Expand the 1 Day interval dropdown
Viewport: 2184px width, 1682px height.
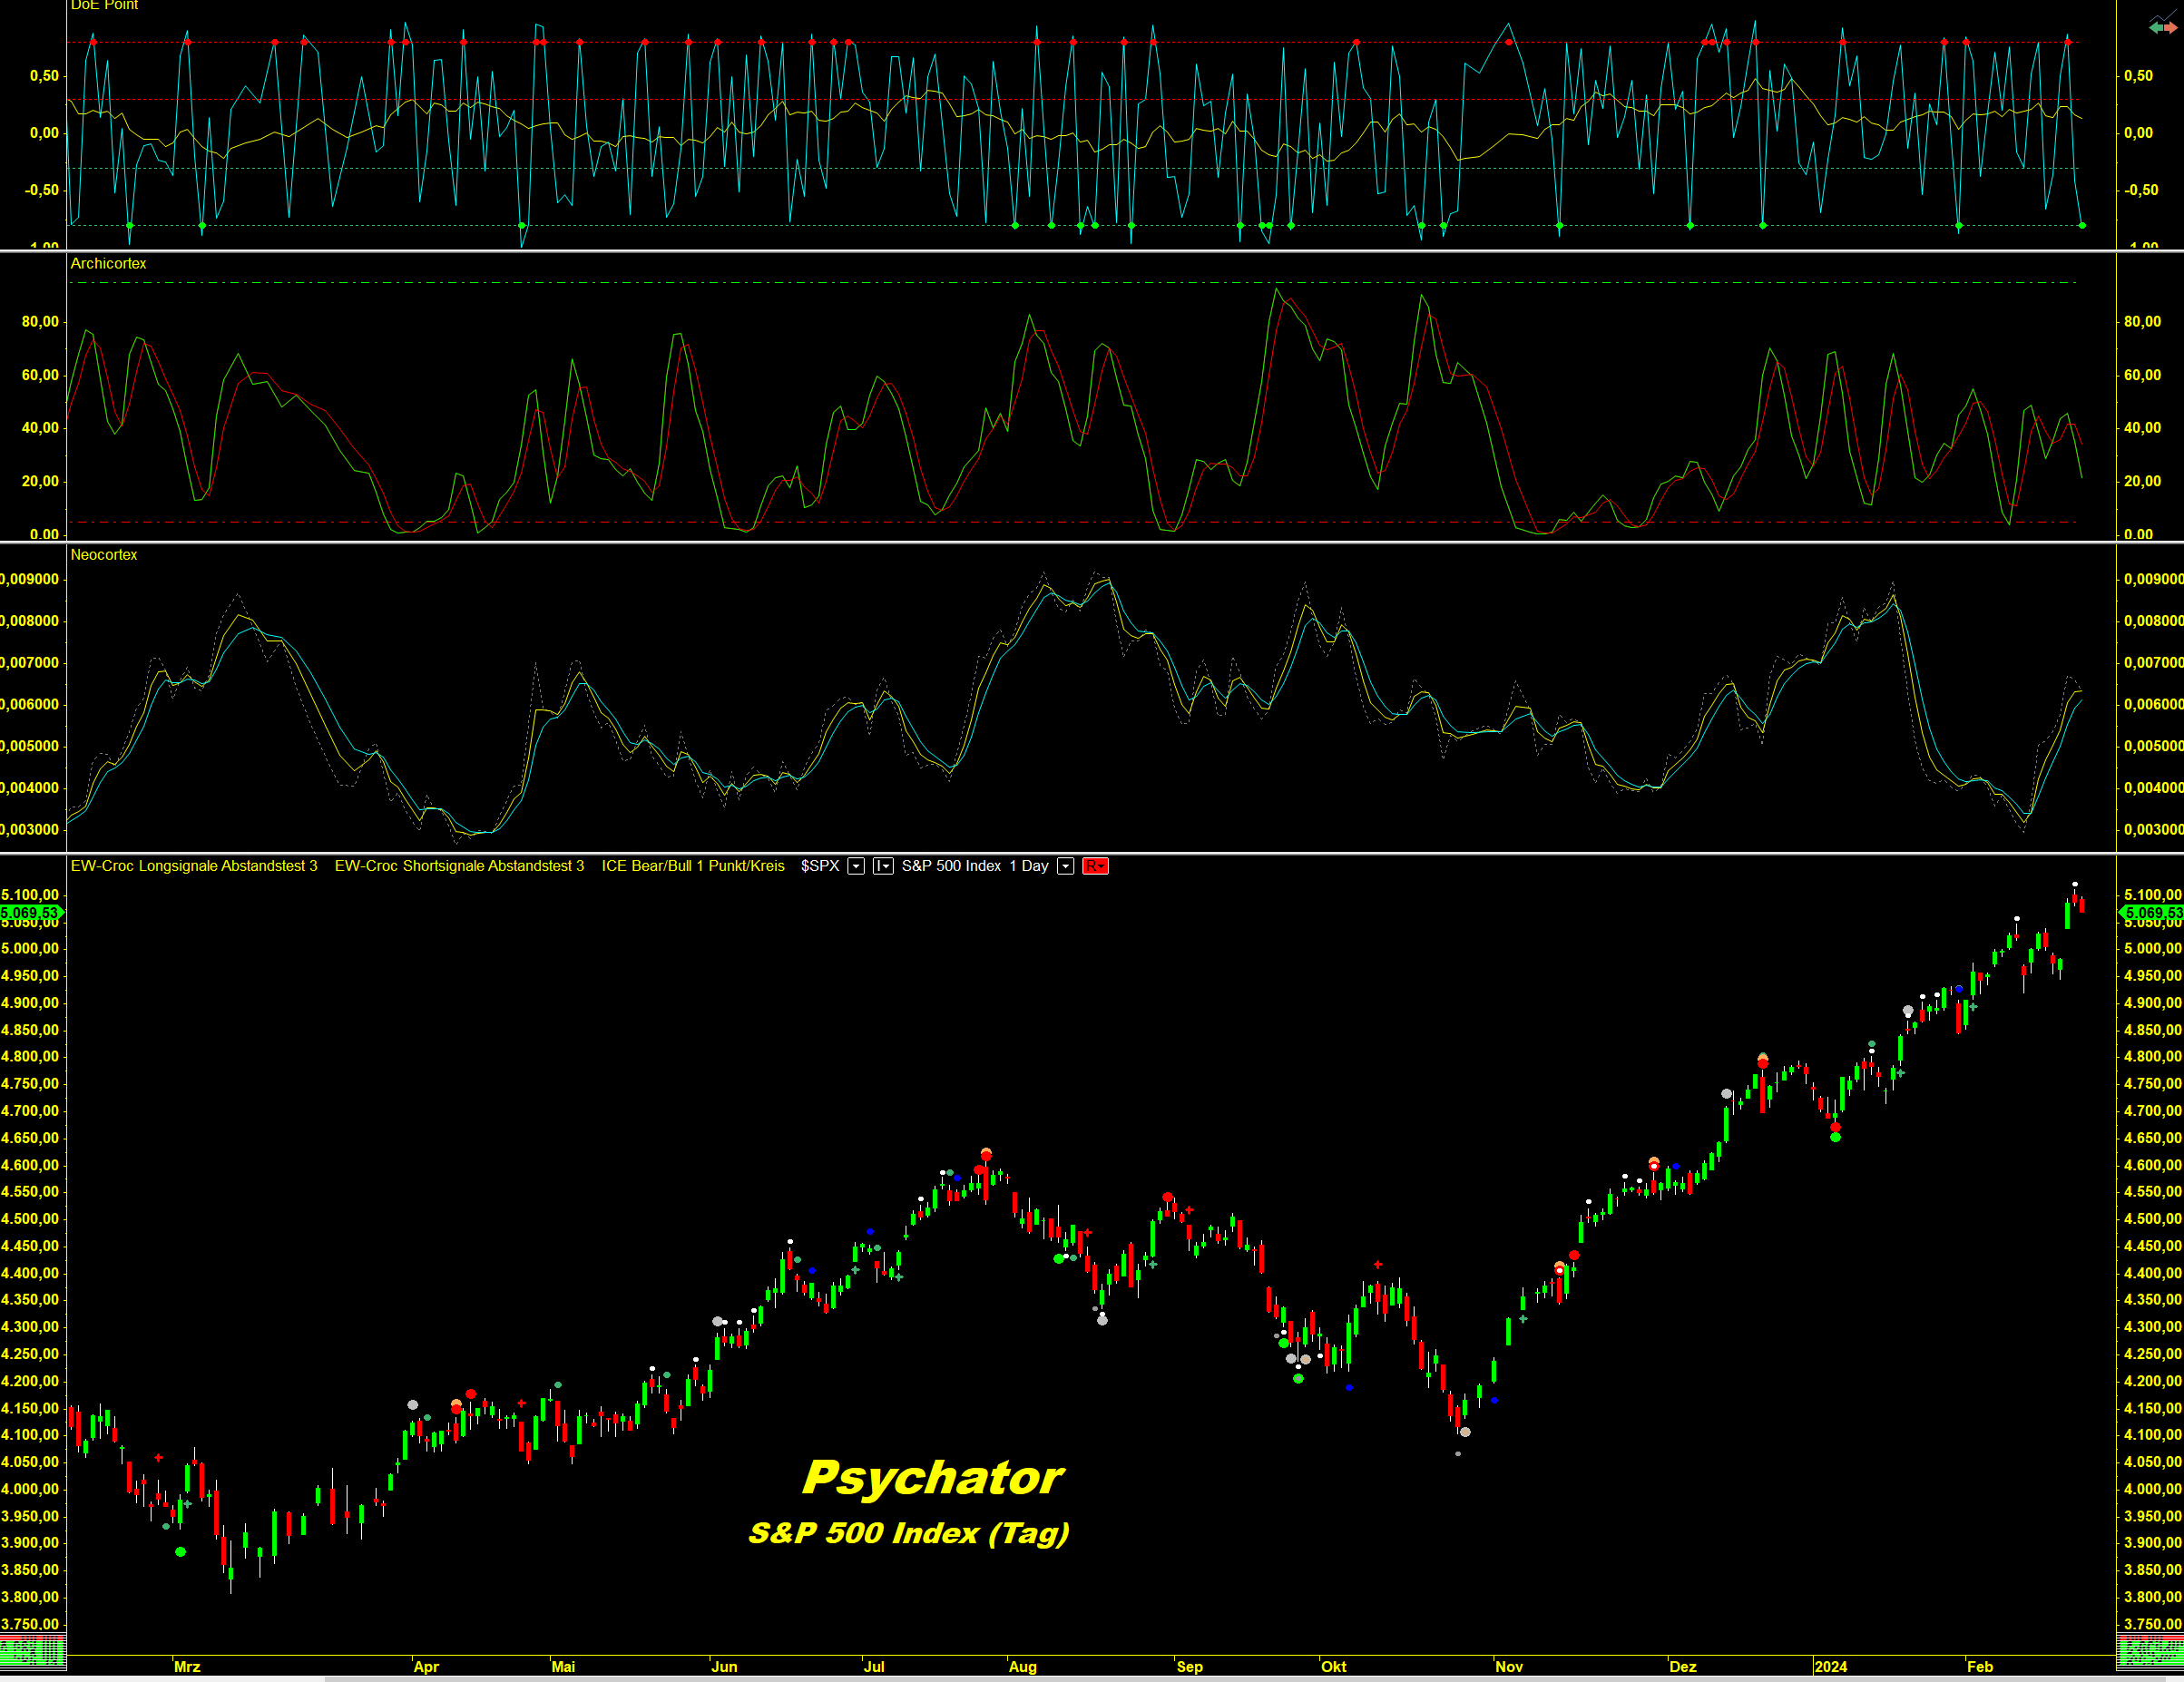pyautogui.click(x=1066, y=866)
